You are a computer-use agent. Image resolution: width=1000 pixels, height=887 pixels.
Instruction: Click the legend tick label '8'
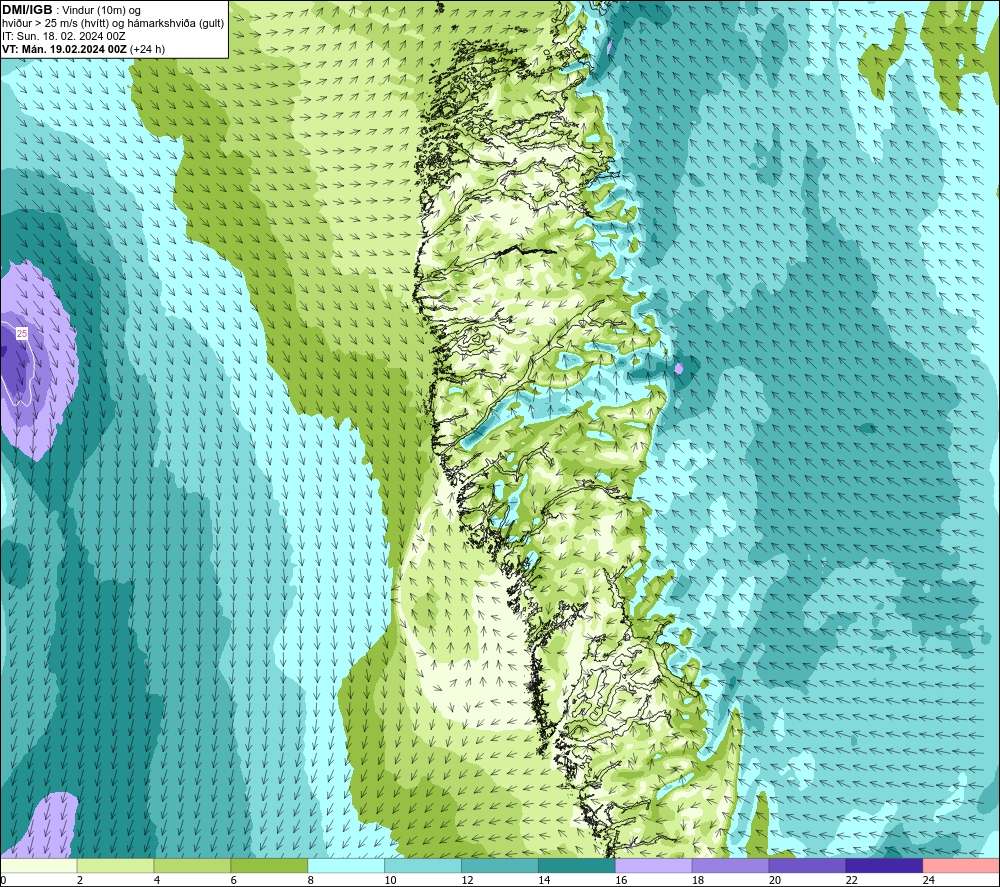point(311,880)
